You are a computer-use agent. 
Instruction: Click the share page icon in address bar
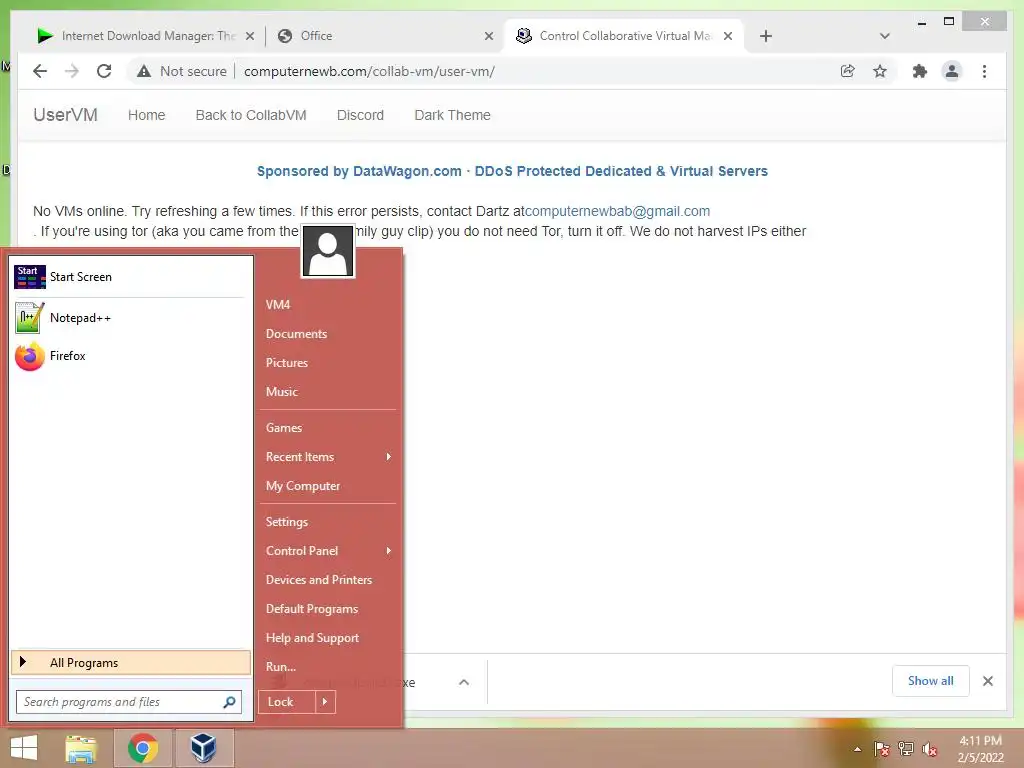[x=847, y=71]
